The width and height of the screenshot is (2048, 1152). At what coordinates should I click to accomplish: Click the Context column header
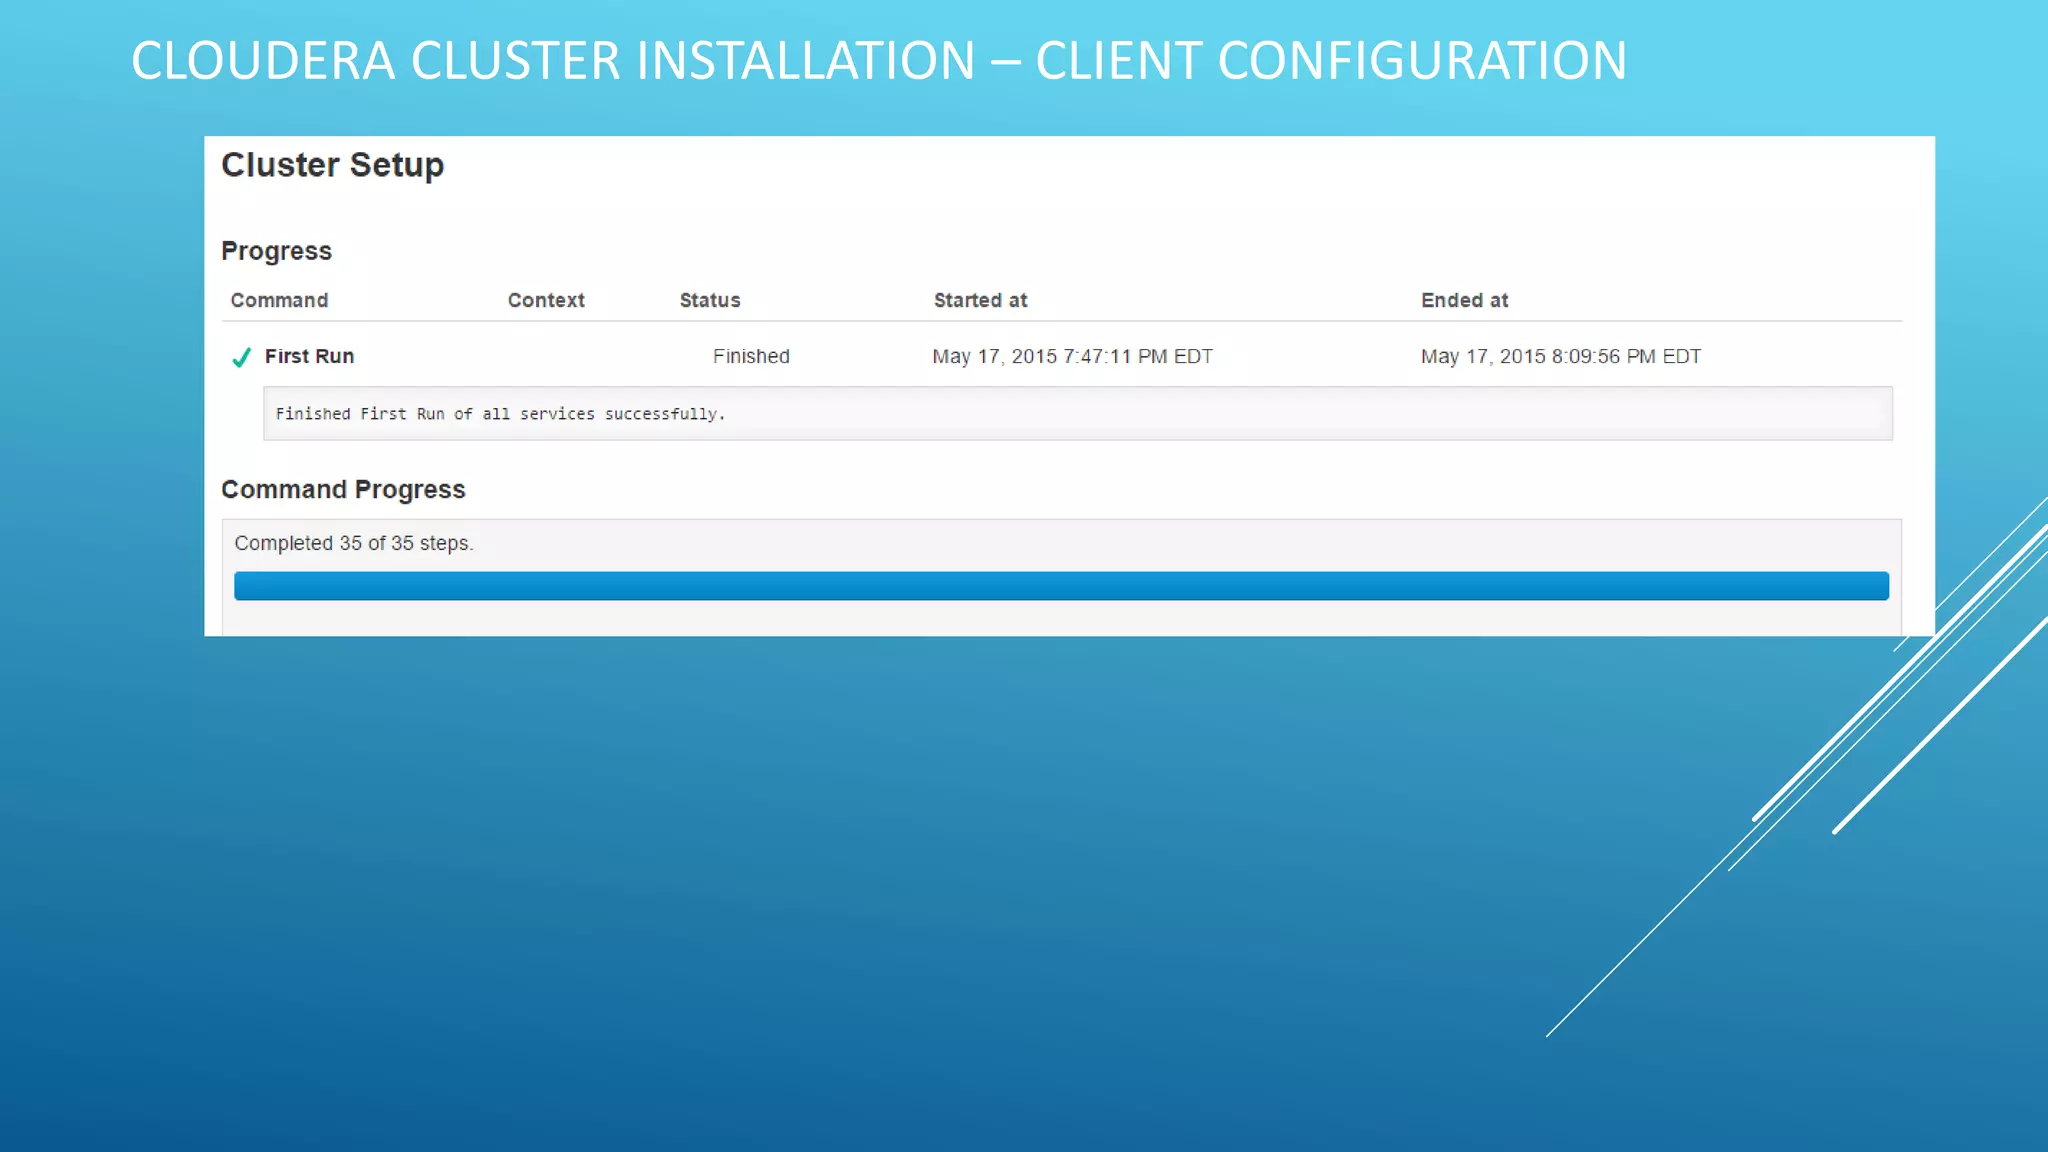point(546,300)
